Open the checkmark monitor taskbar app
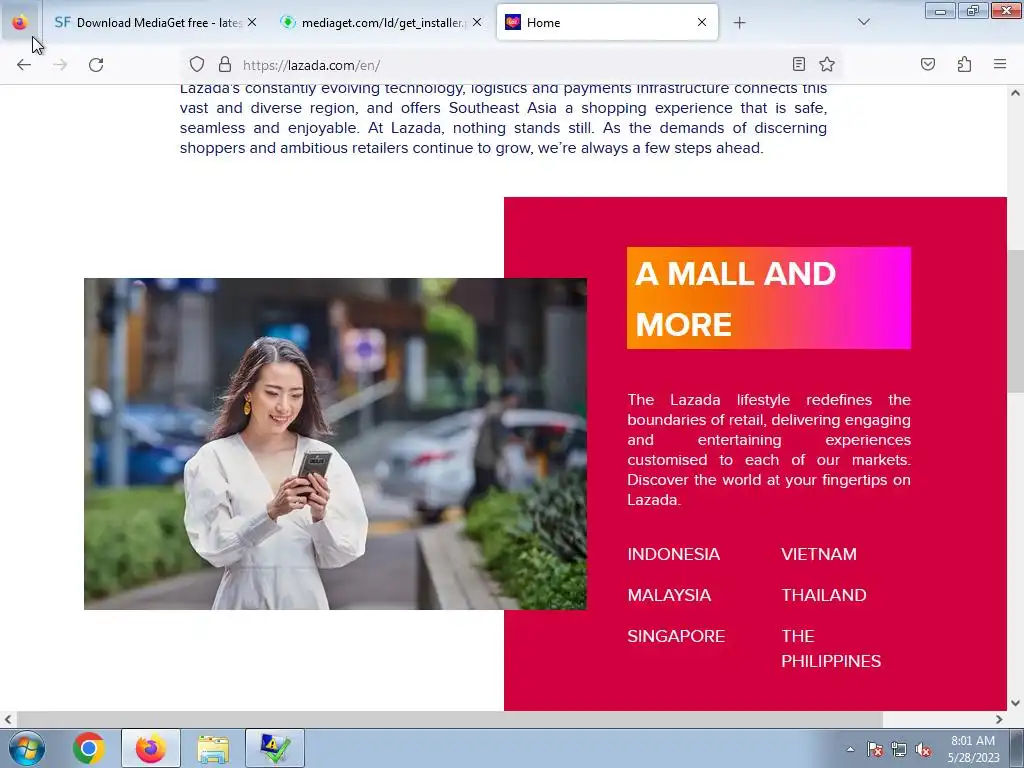 275,748
